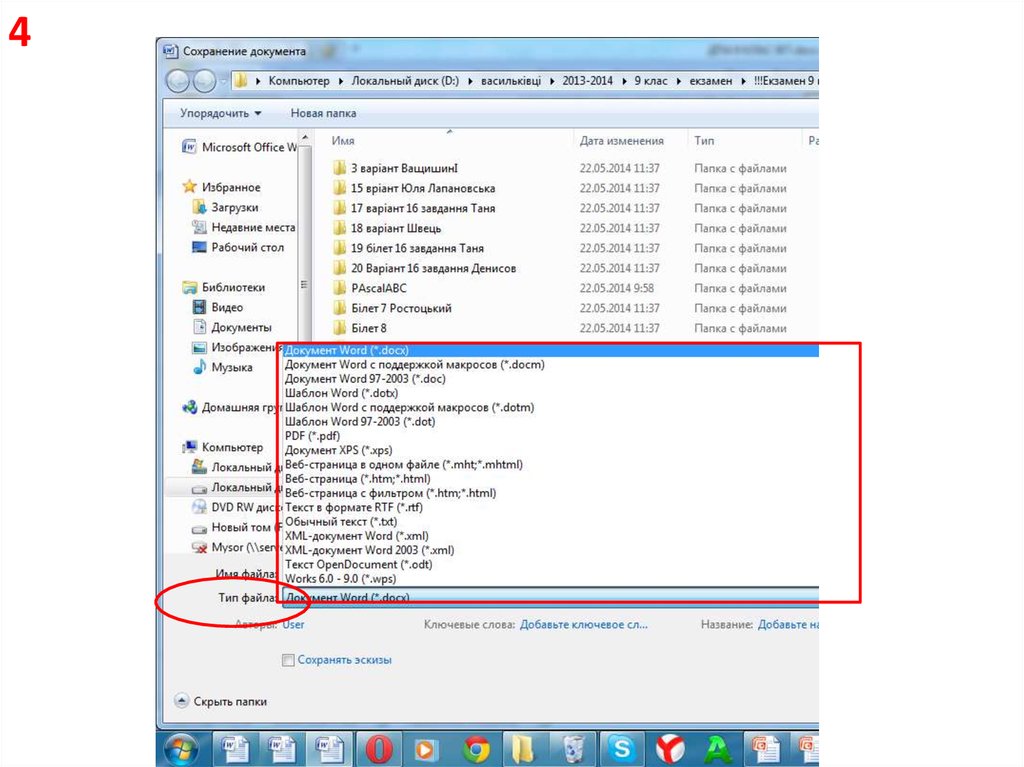
Task: Click the Windows Start button
Action: 182,748
